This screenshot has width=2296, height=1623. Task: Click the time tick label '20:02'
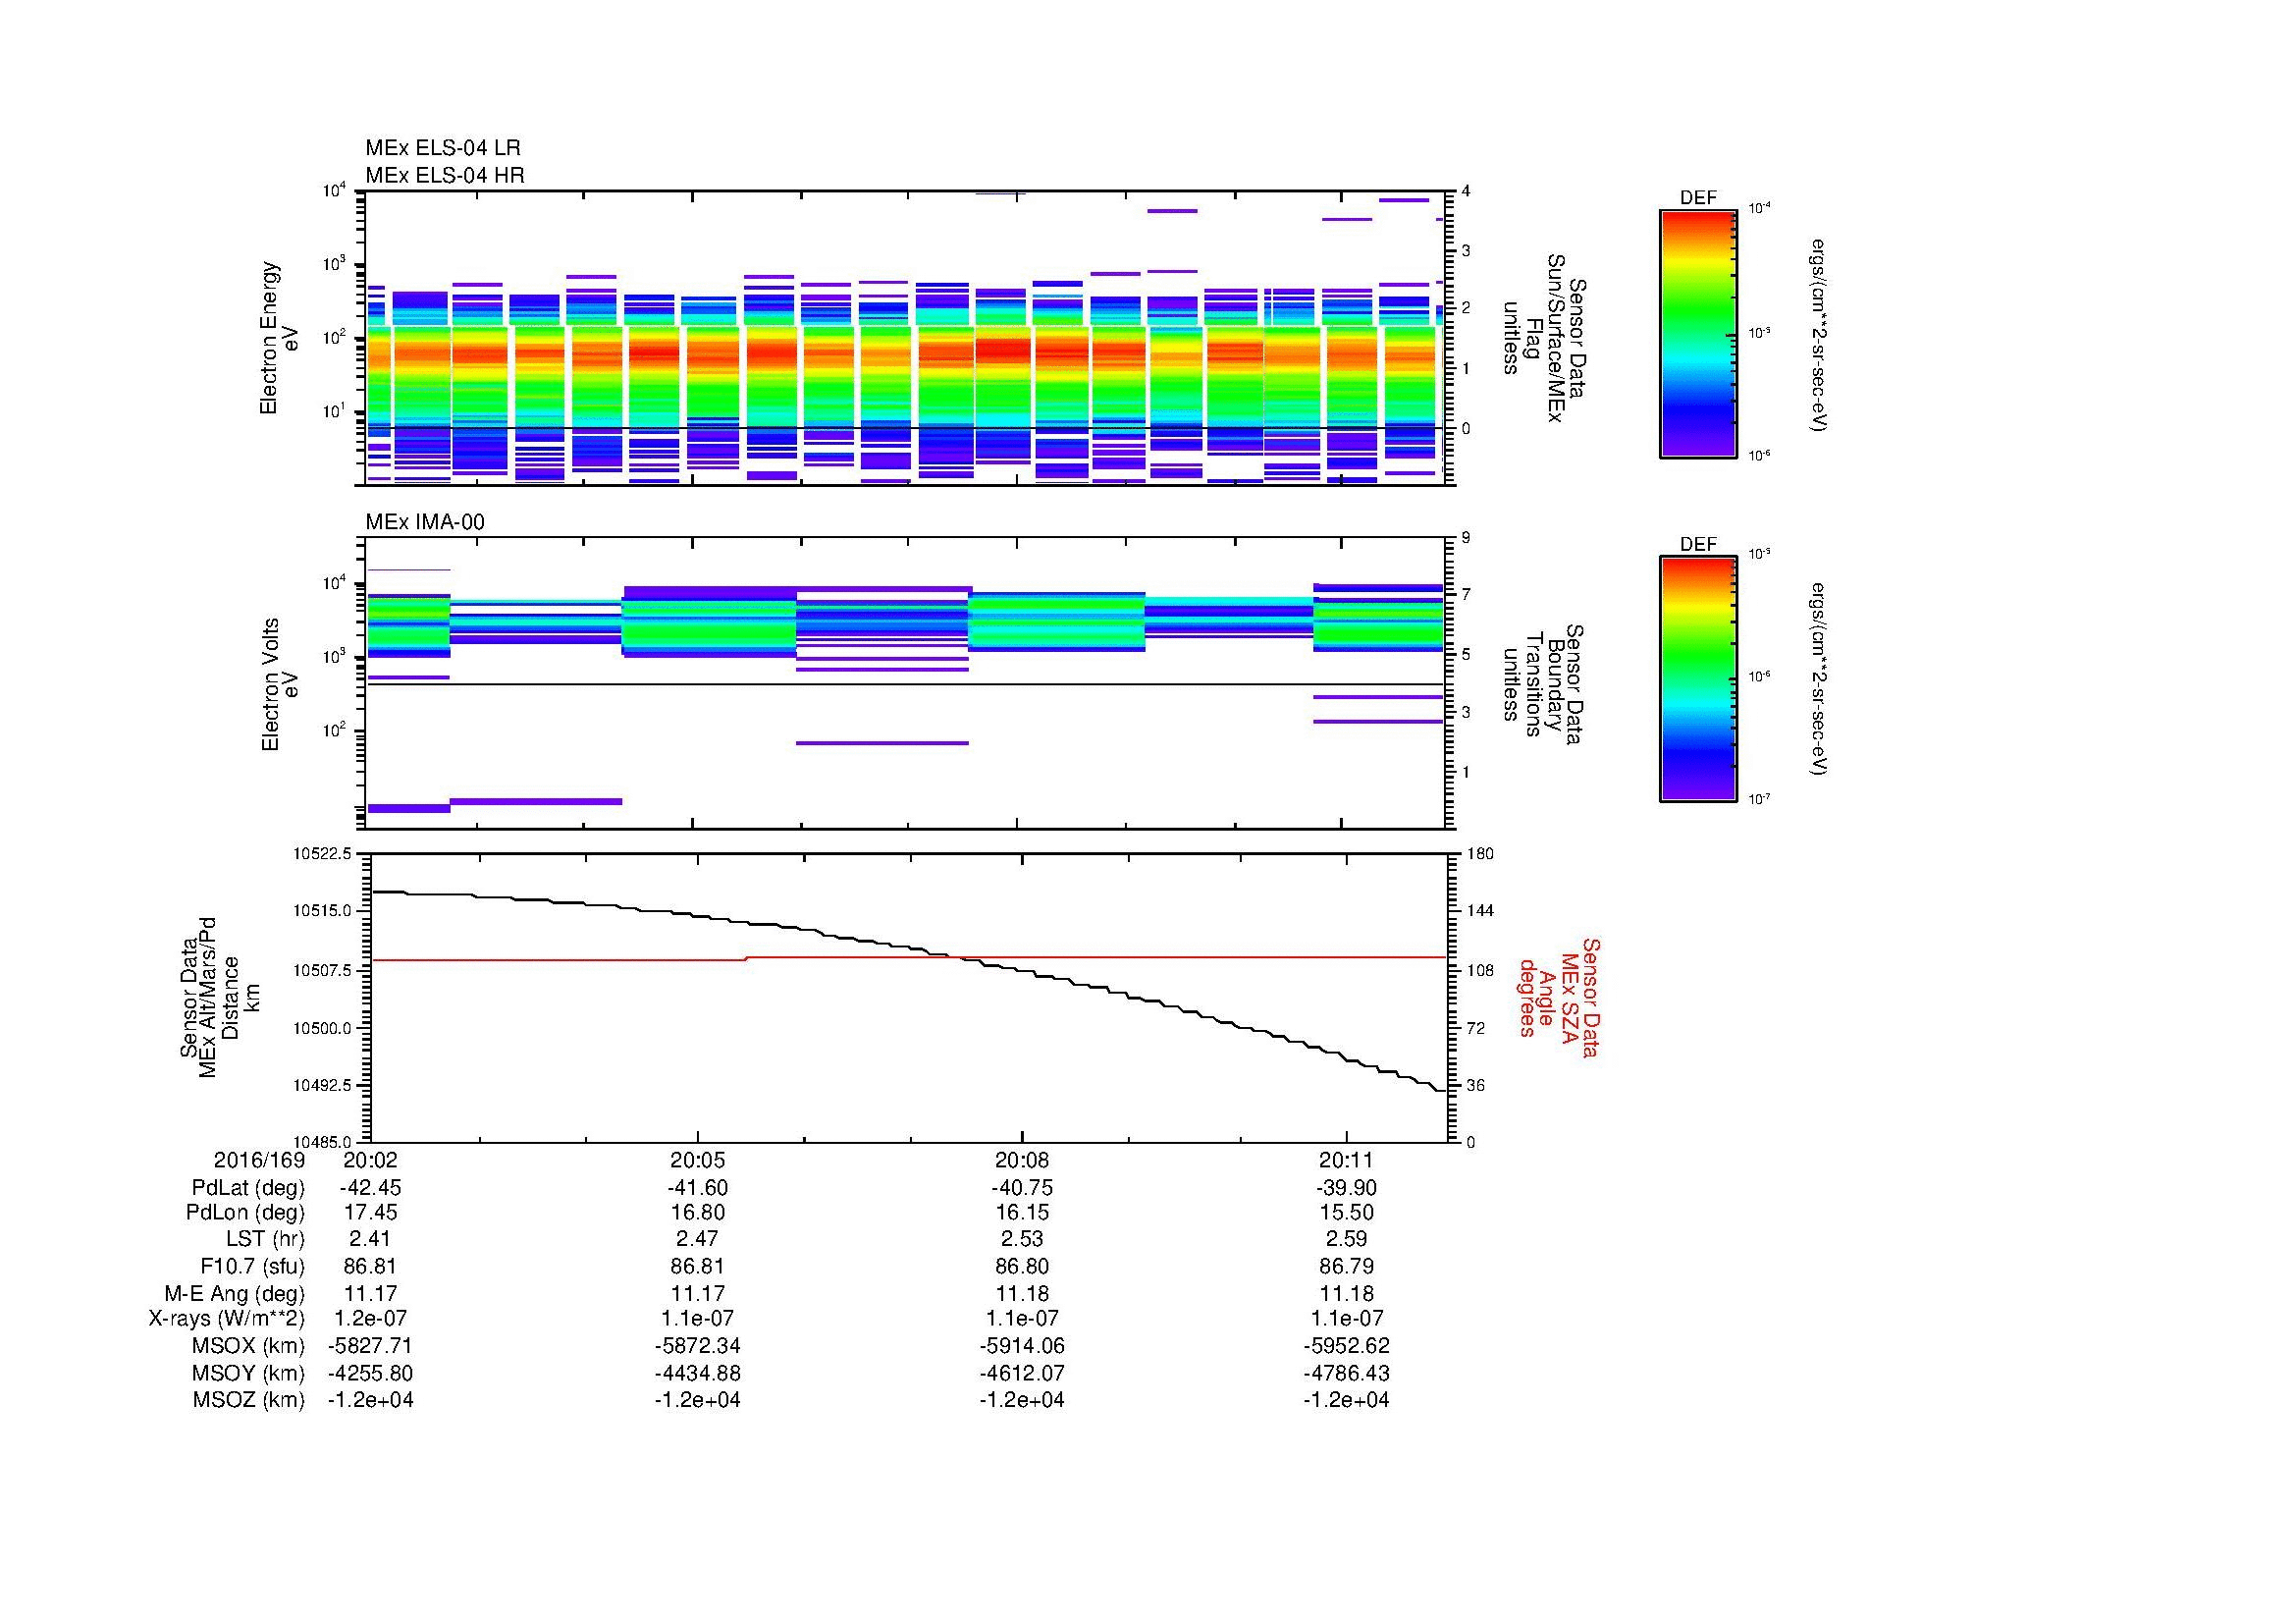point(370,1160)
